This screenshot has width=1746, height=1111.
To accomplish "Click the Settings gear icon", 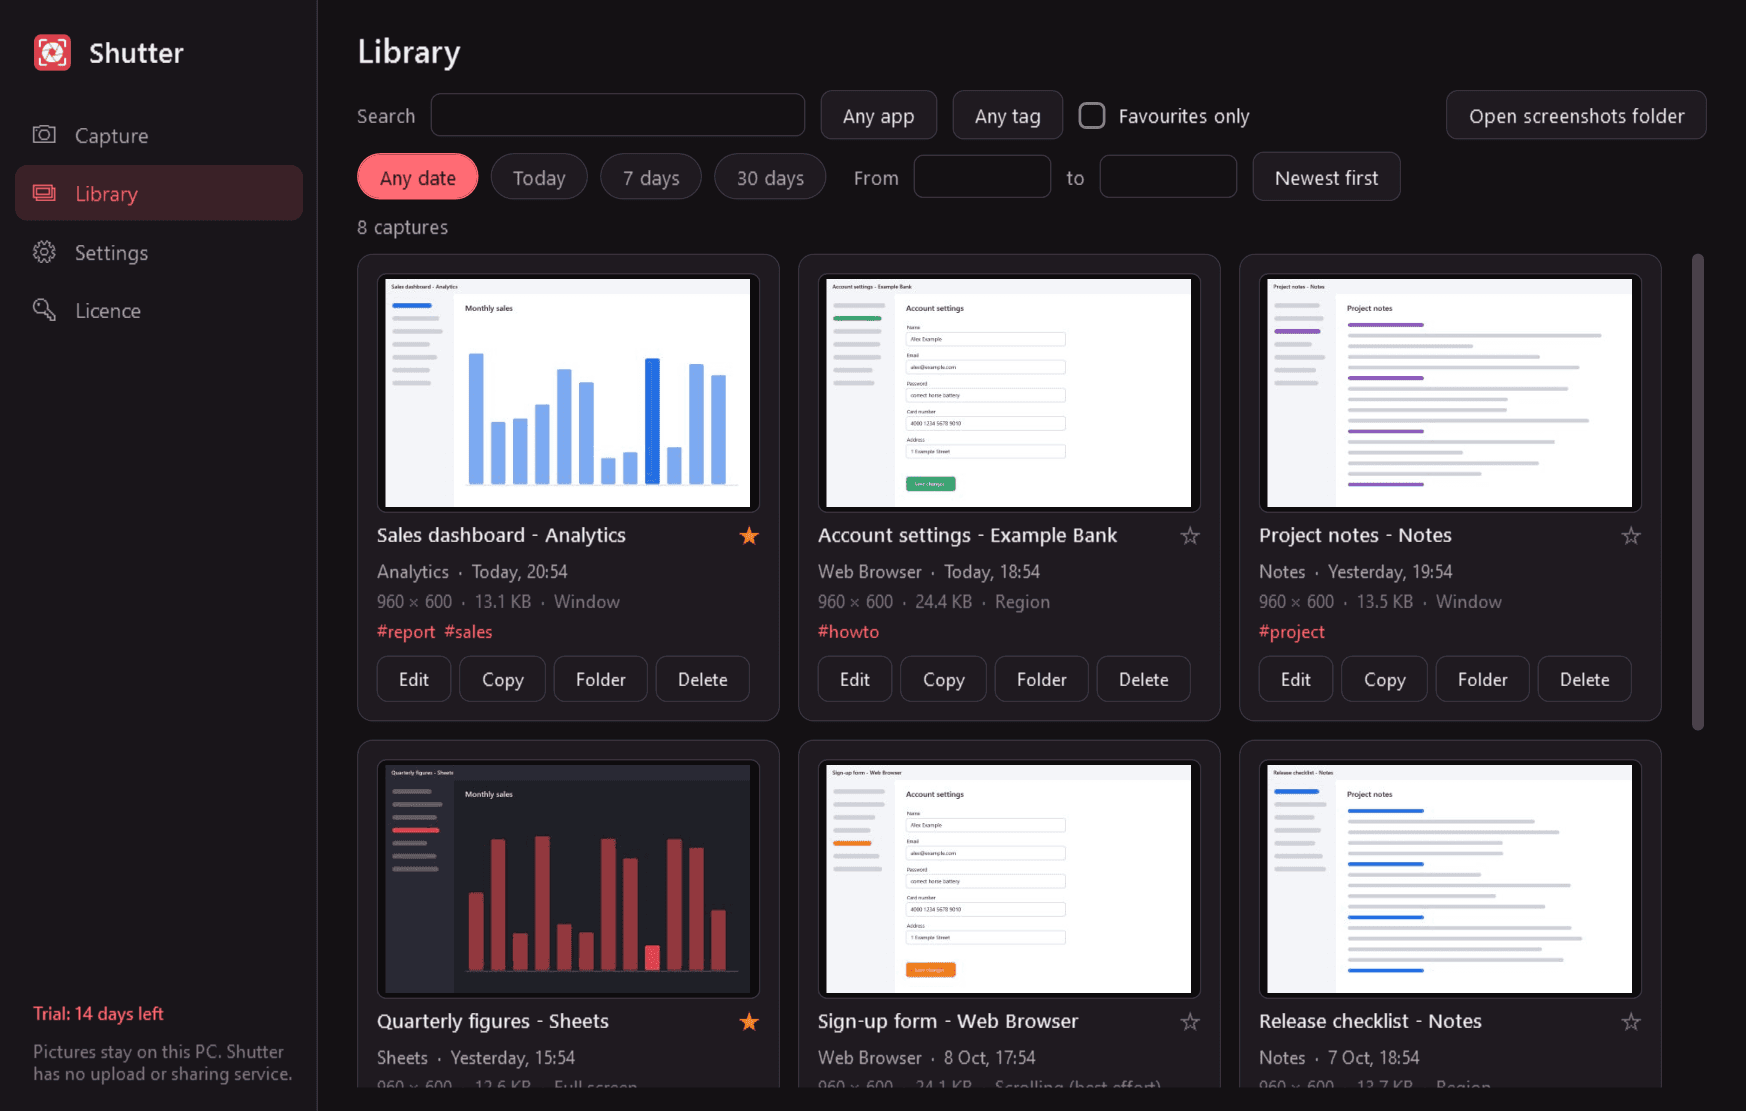I will point(44,252).
